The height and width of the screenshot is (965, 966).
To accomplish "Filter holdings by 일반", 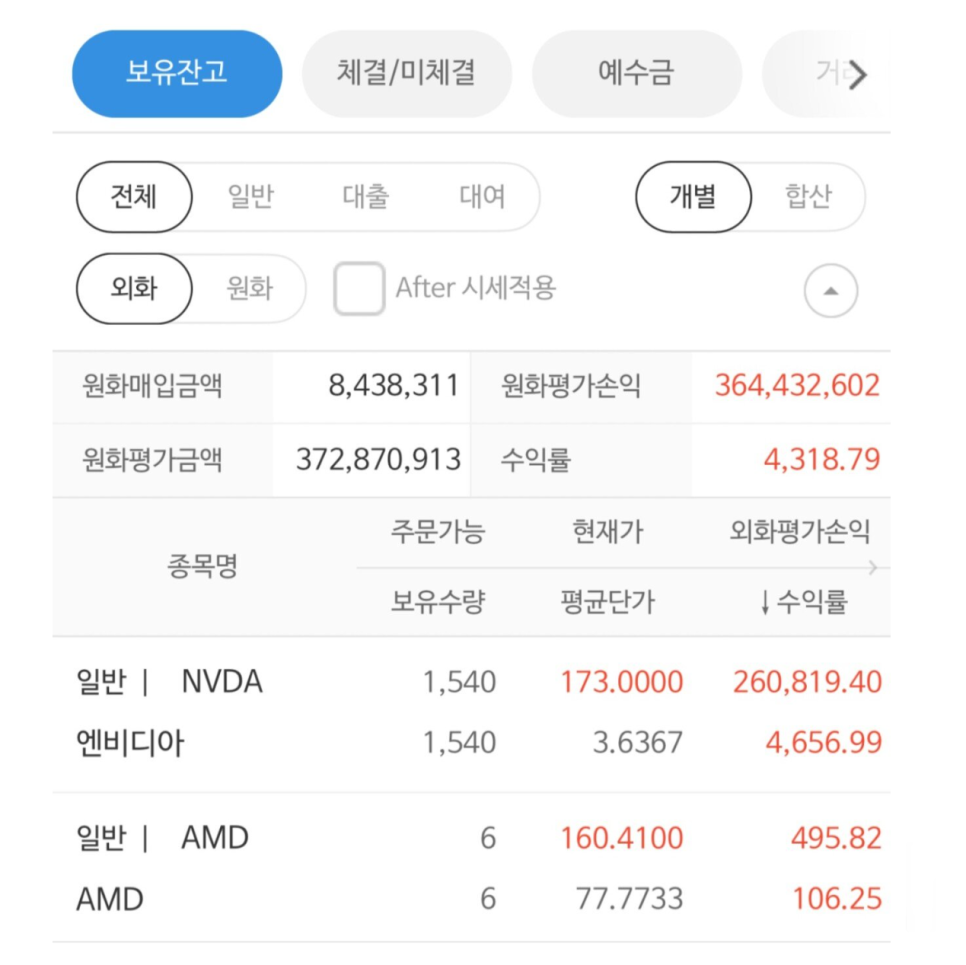I will [250, 197].
